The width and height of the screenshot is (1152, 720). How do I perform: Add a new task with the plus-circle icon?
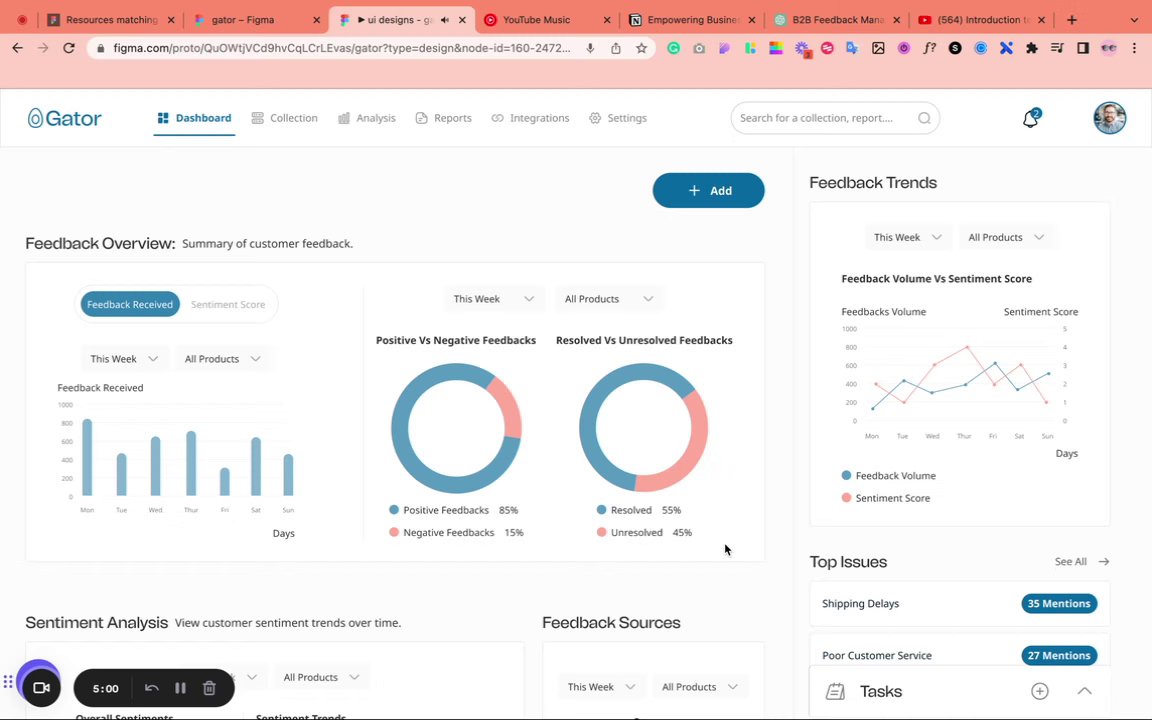(1040, 691)
